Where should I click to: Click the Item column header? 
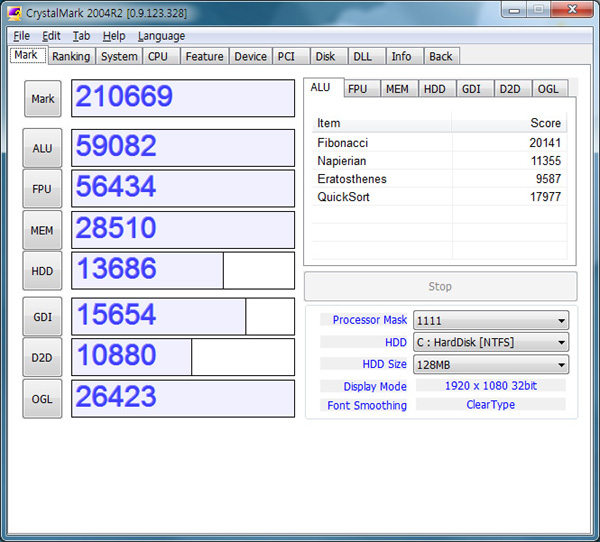382,123
